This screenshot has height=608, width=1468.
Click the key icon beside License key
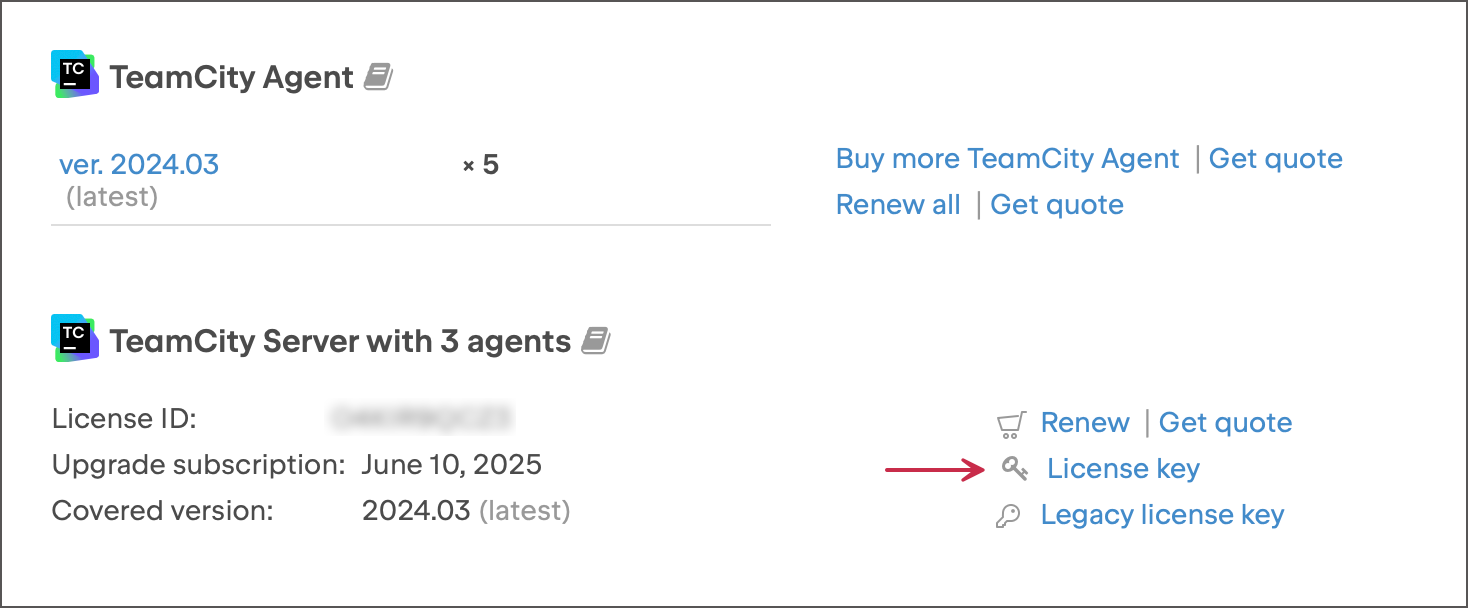pos(1014,468)
